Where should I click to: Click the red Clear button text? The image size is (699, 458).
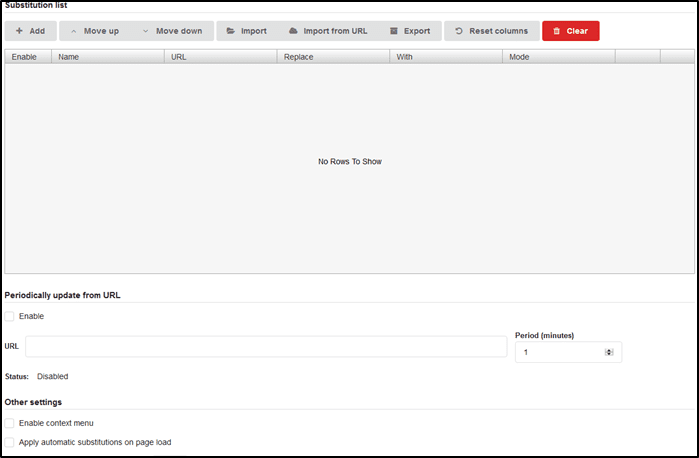577,31
